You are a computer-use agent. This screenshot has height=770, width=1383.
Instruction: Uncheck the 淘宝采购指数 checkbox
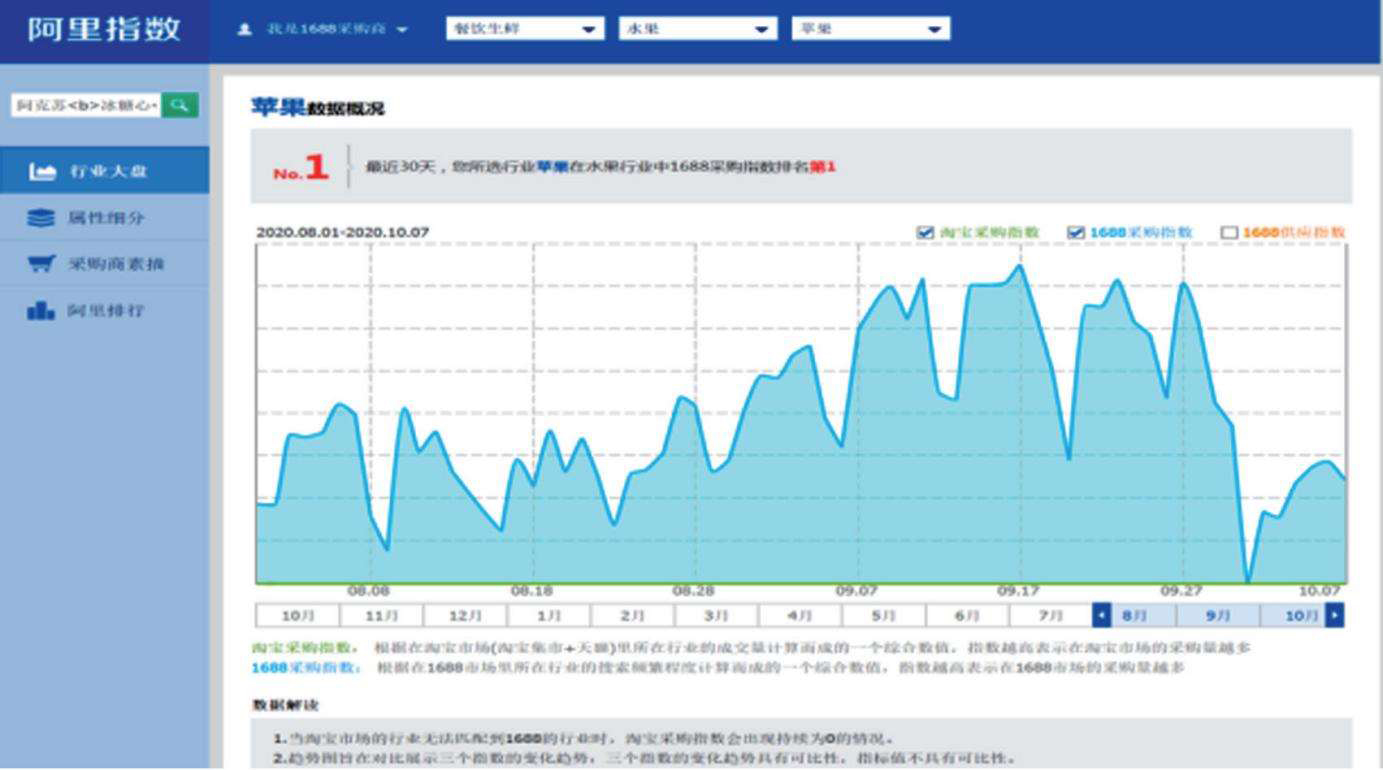point(925,233)
